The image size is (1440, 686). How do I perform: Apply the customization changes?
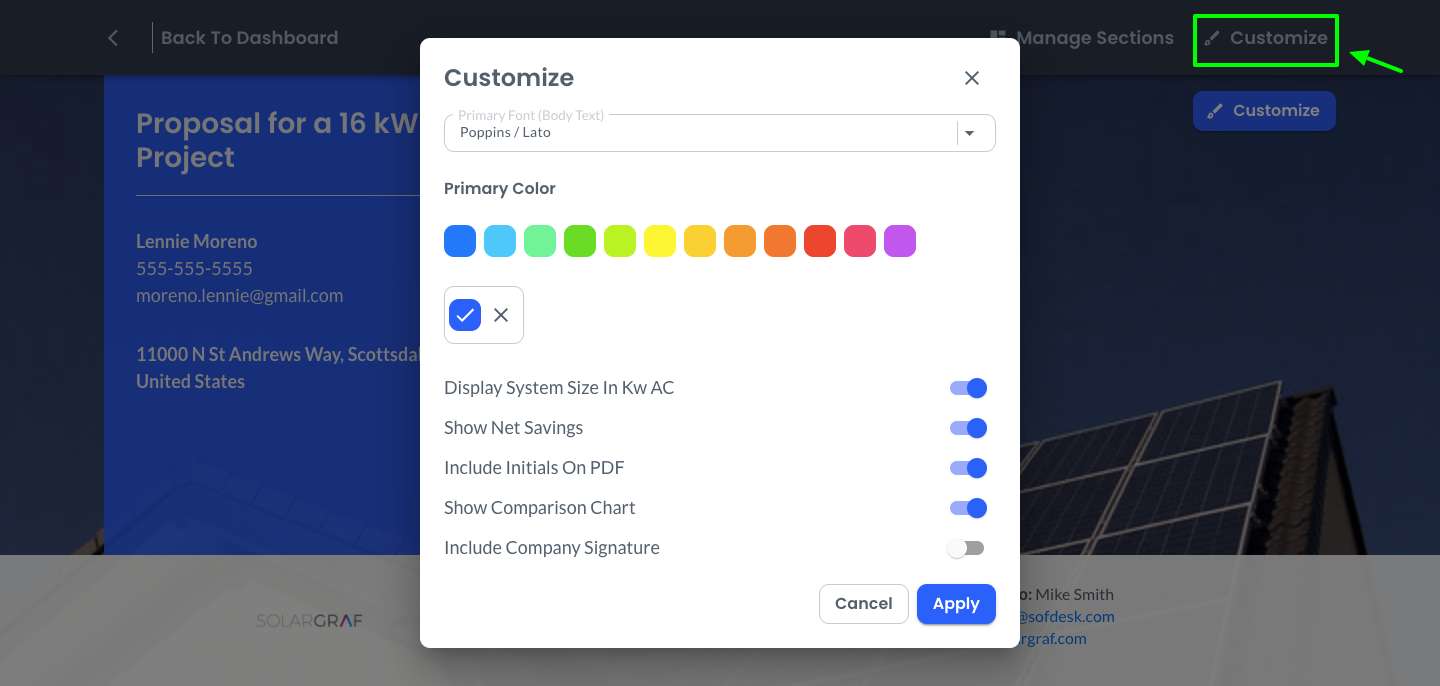(956, 603)
